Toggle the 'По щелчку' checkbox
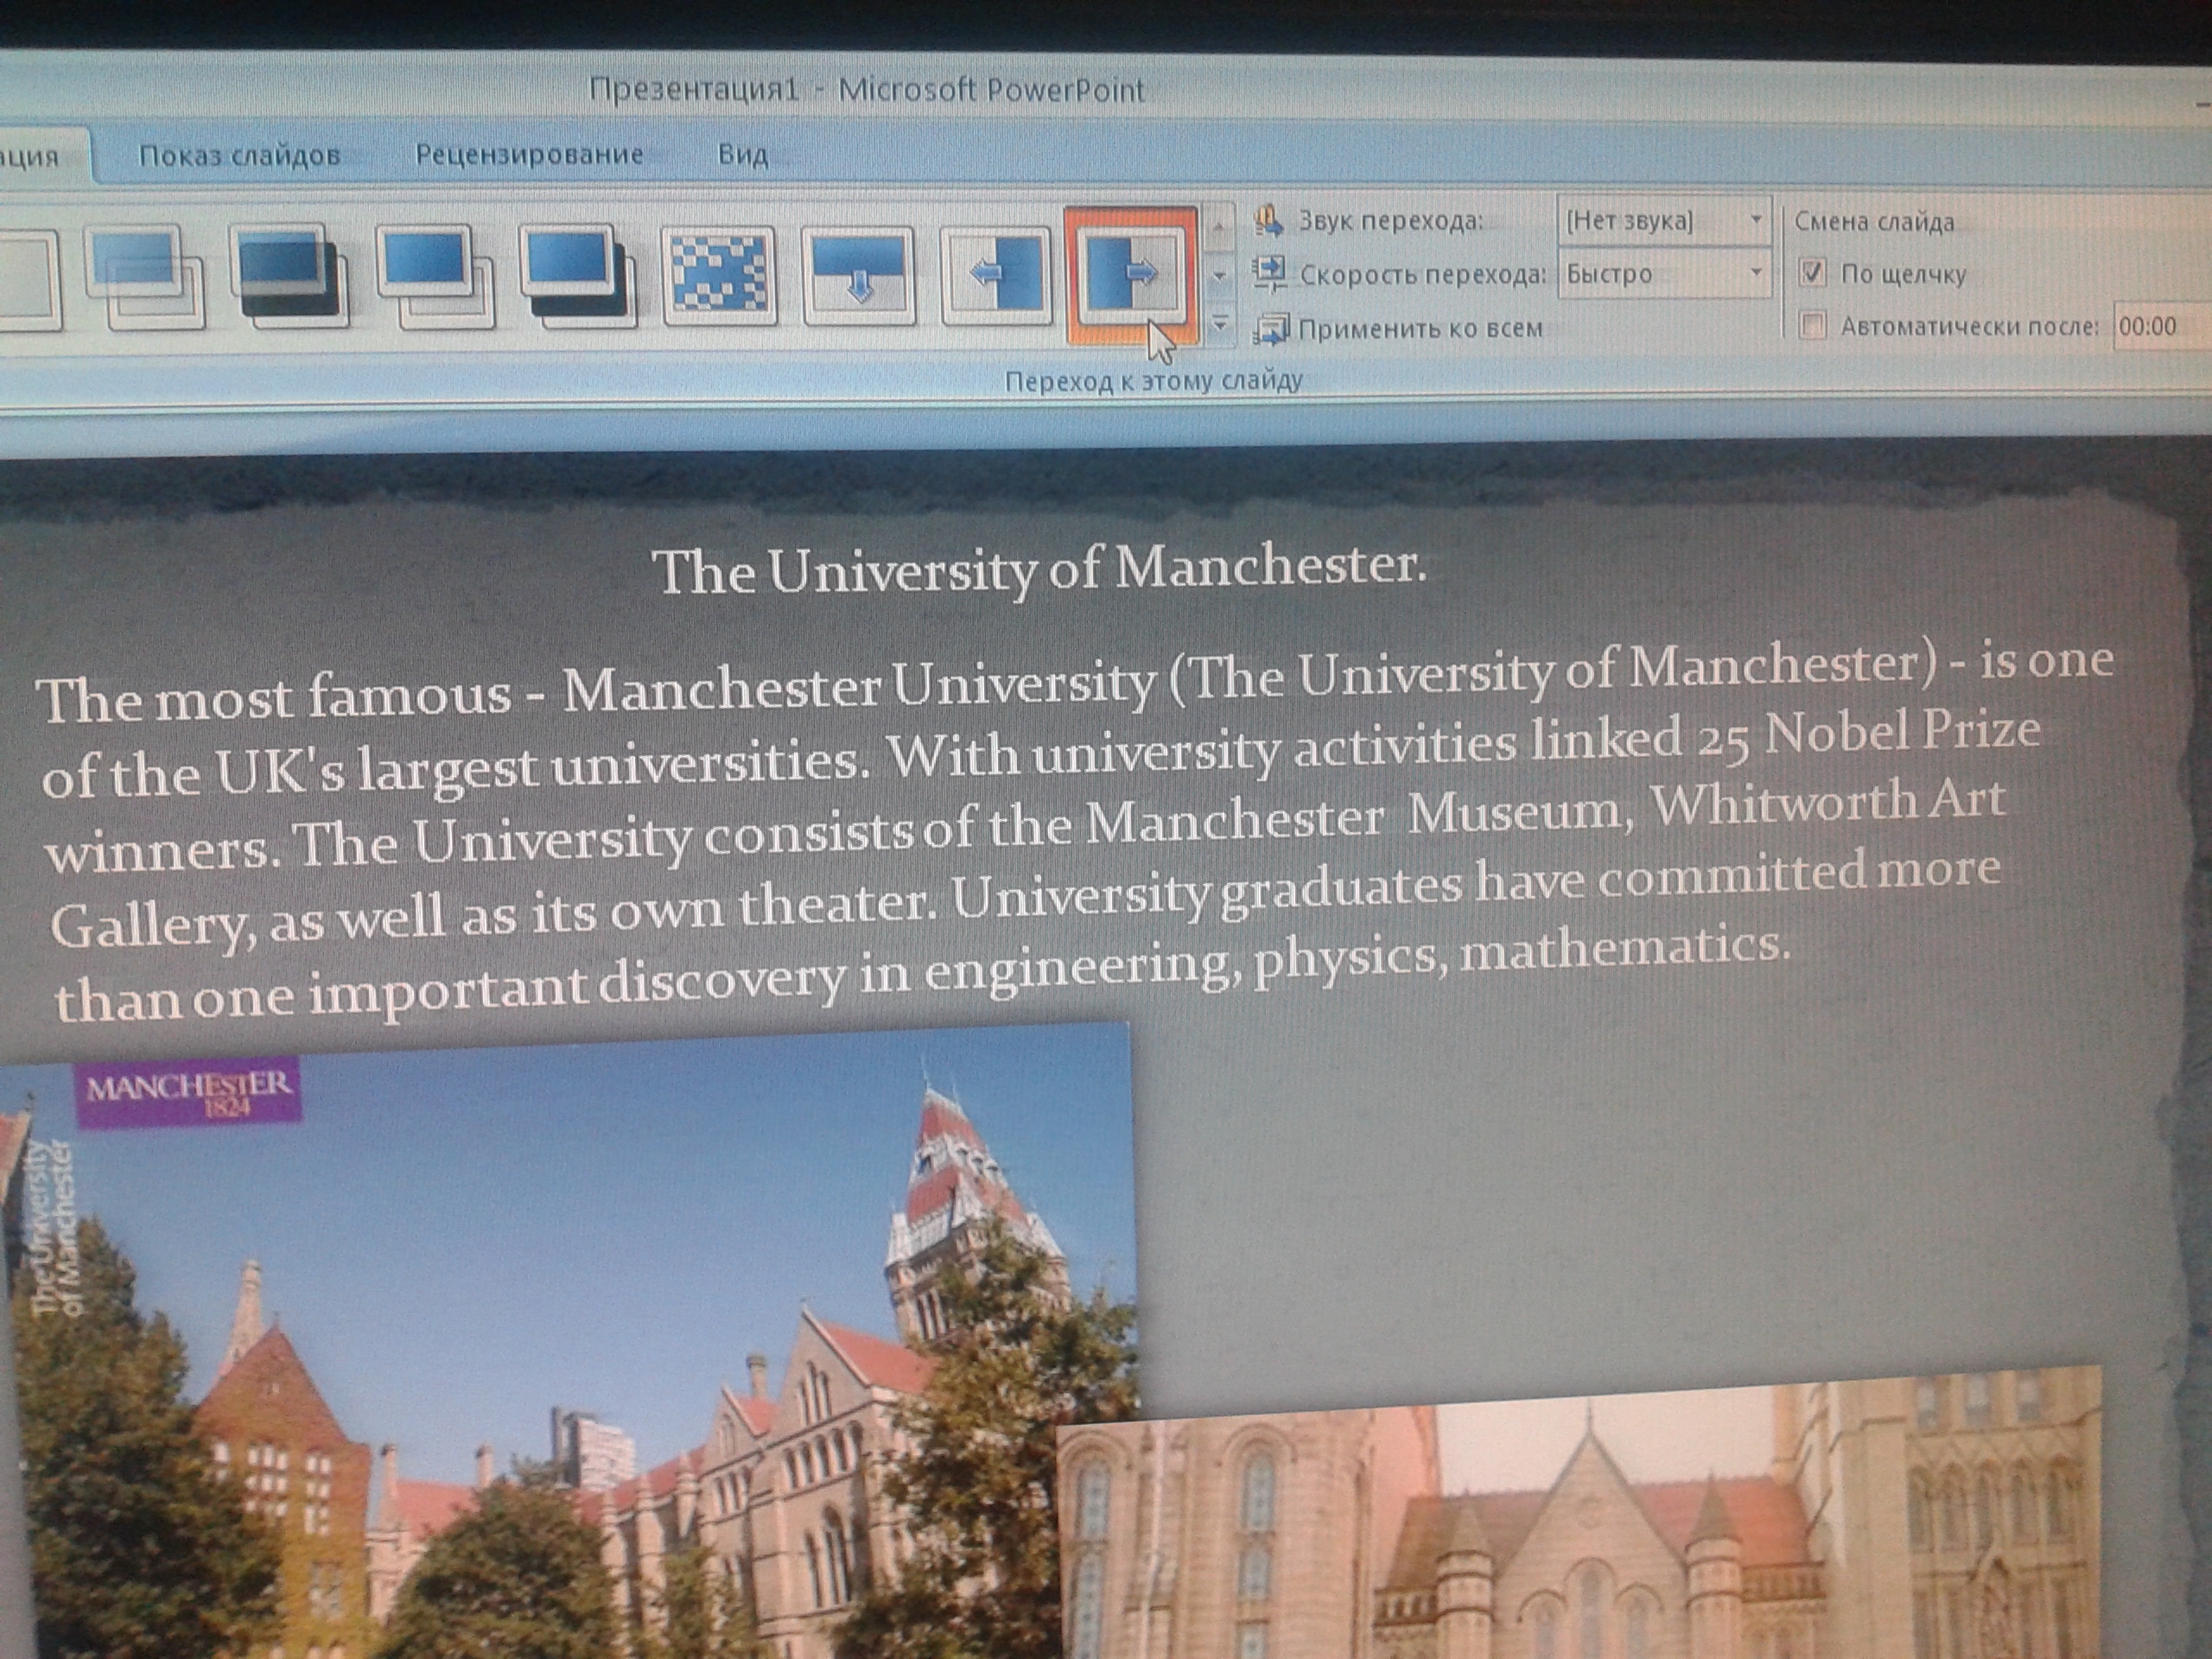This screenshot has width=2212, height=1659. pos(1813,272)
